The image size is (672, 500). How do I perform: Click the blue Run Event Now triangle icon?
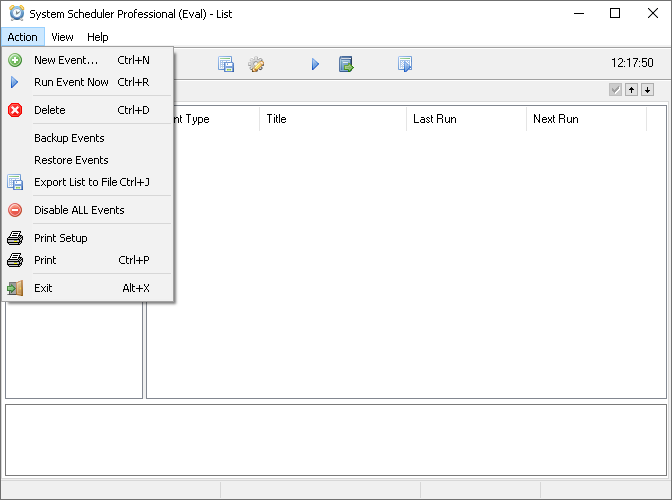(x=15, y=82)
